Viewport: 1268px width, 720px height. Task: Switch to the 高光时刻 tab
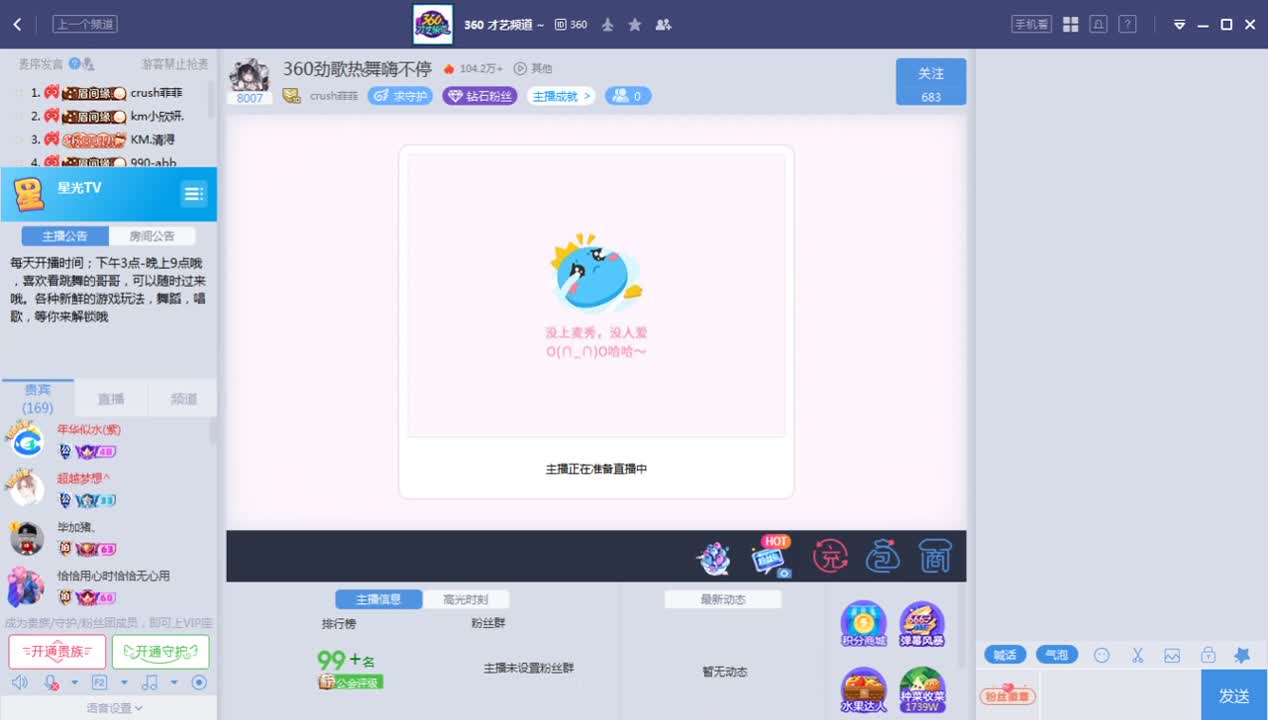(x=466, y=598)
